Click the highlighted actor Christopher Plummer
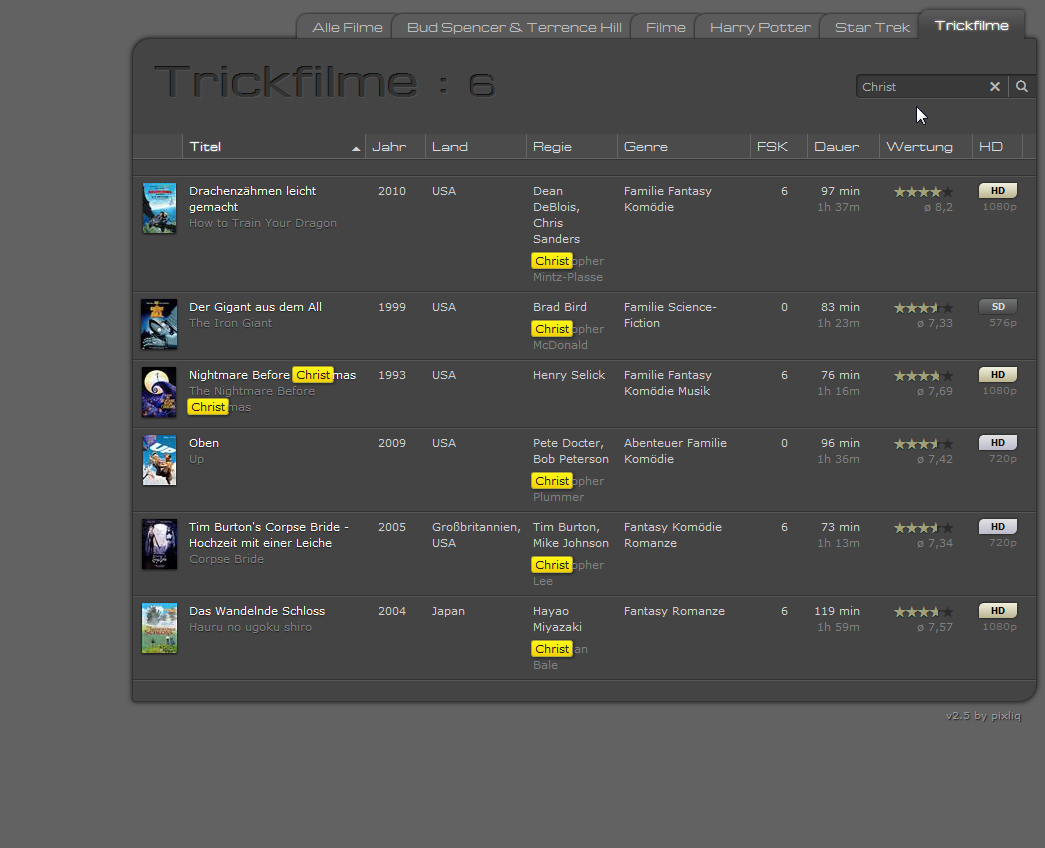Image resolution: width=1045 pixels, height=848 pixels. (x=568, y=489)
